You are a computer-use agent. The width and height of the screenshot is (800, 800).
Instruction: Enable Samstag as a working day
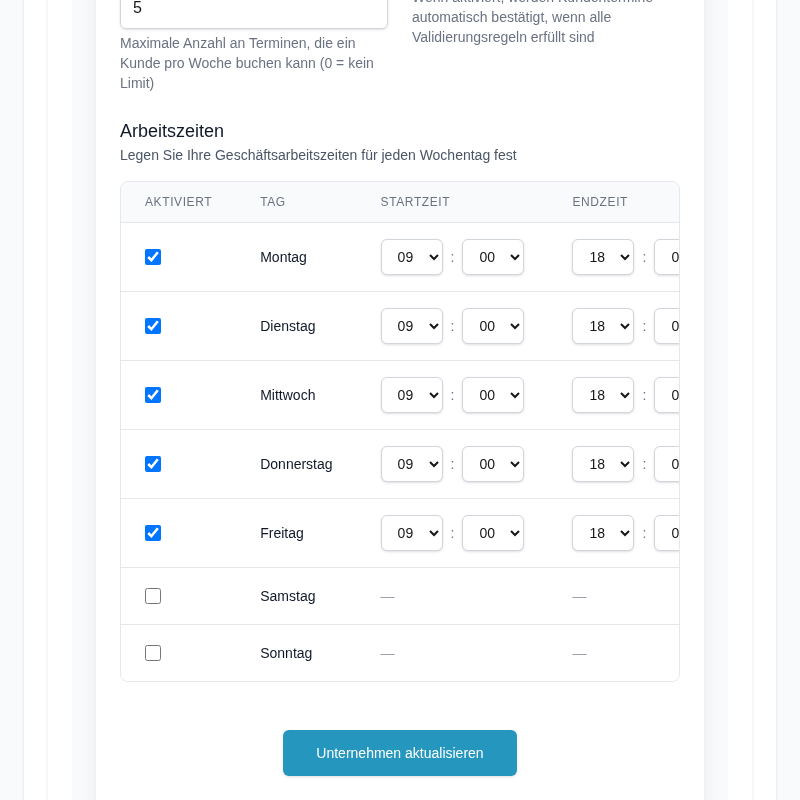[153, 596]
